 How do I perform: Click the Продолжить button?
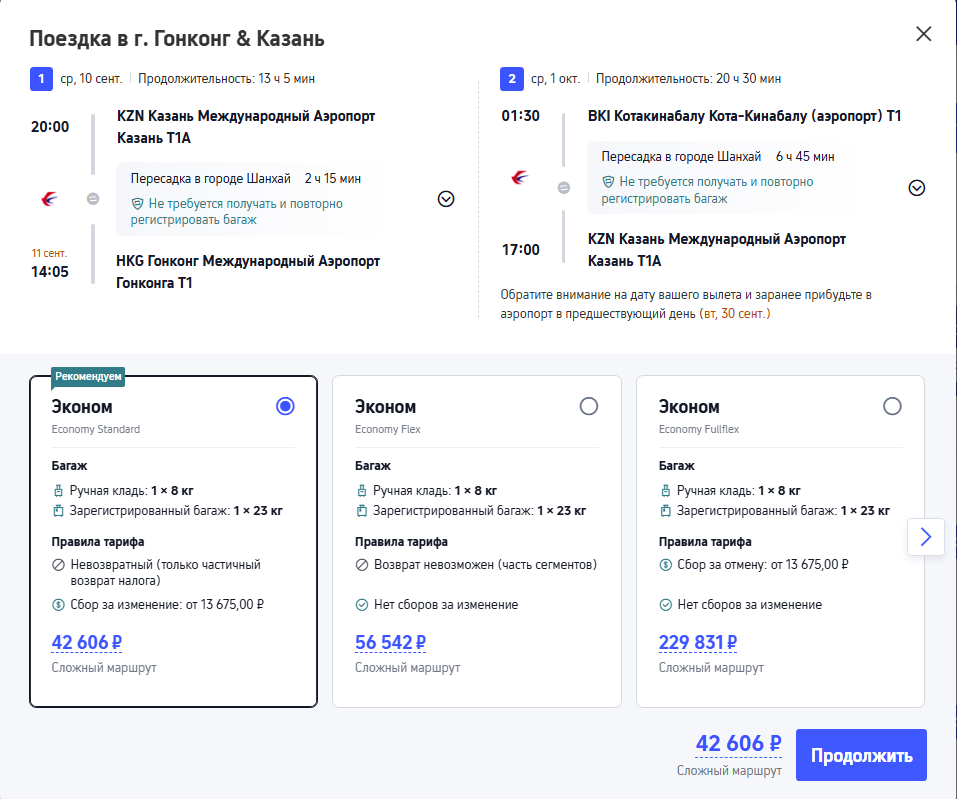pyautogui.click(x=861, y=755)
